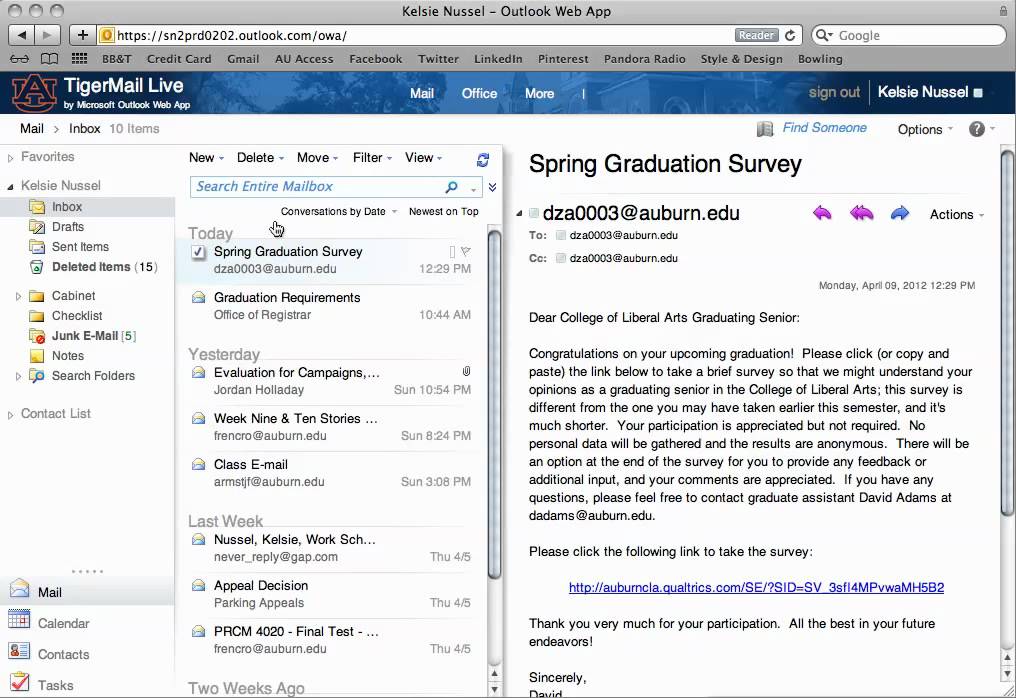1016x698 pixels.
Task: Click the Search Entire Mailbox field
Action: pyautogui.click(x=315, y=187)
